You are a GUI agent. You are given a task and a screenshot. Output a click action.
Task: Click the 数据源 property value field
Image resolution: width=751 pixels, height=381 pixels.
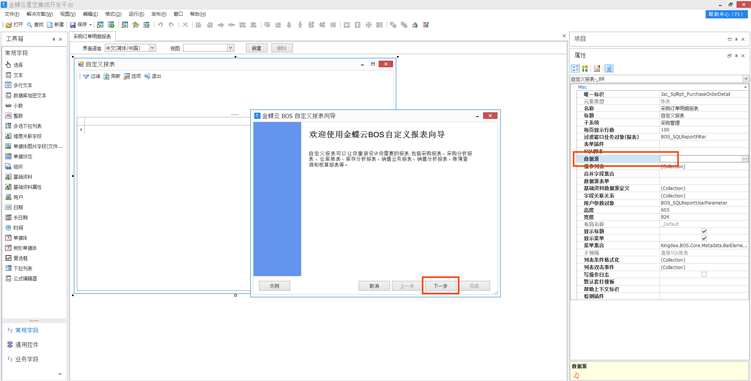pyautogui.click(x=700, y=159)
